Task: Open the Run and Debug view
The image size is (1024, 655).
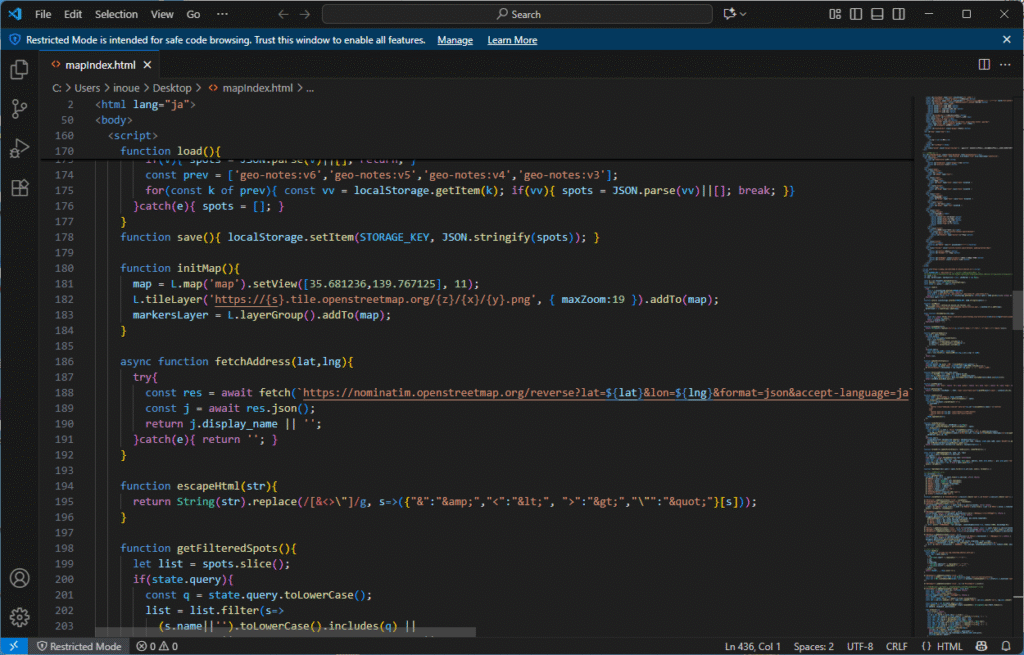Action: pyautogui.click(x=19, y=148)
